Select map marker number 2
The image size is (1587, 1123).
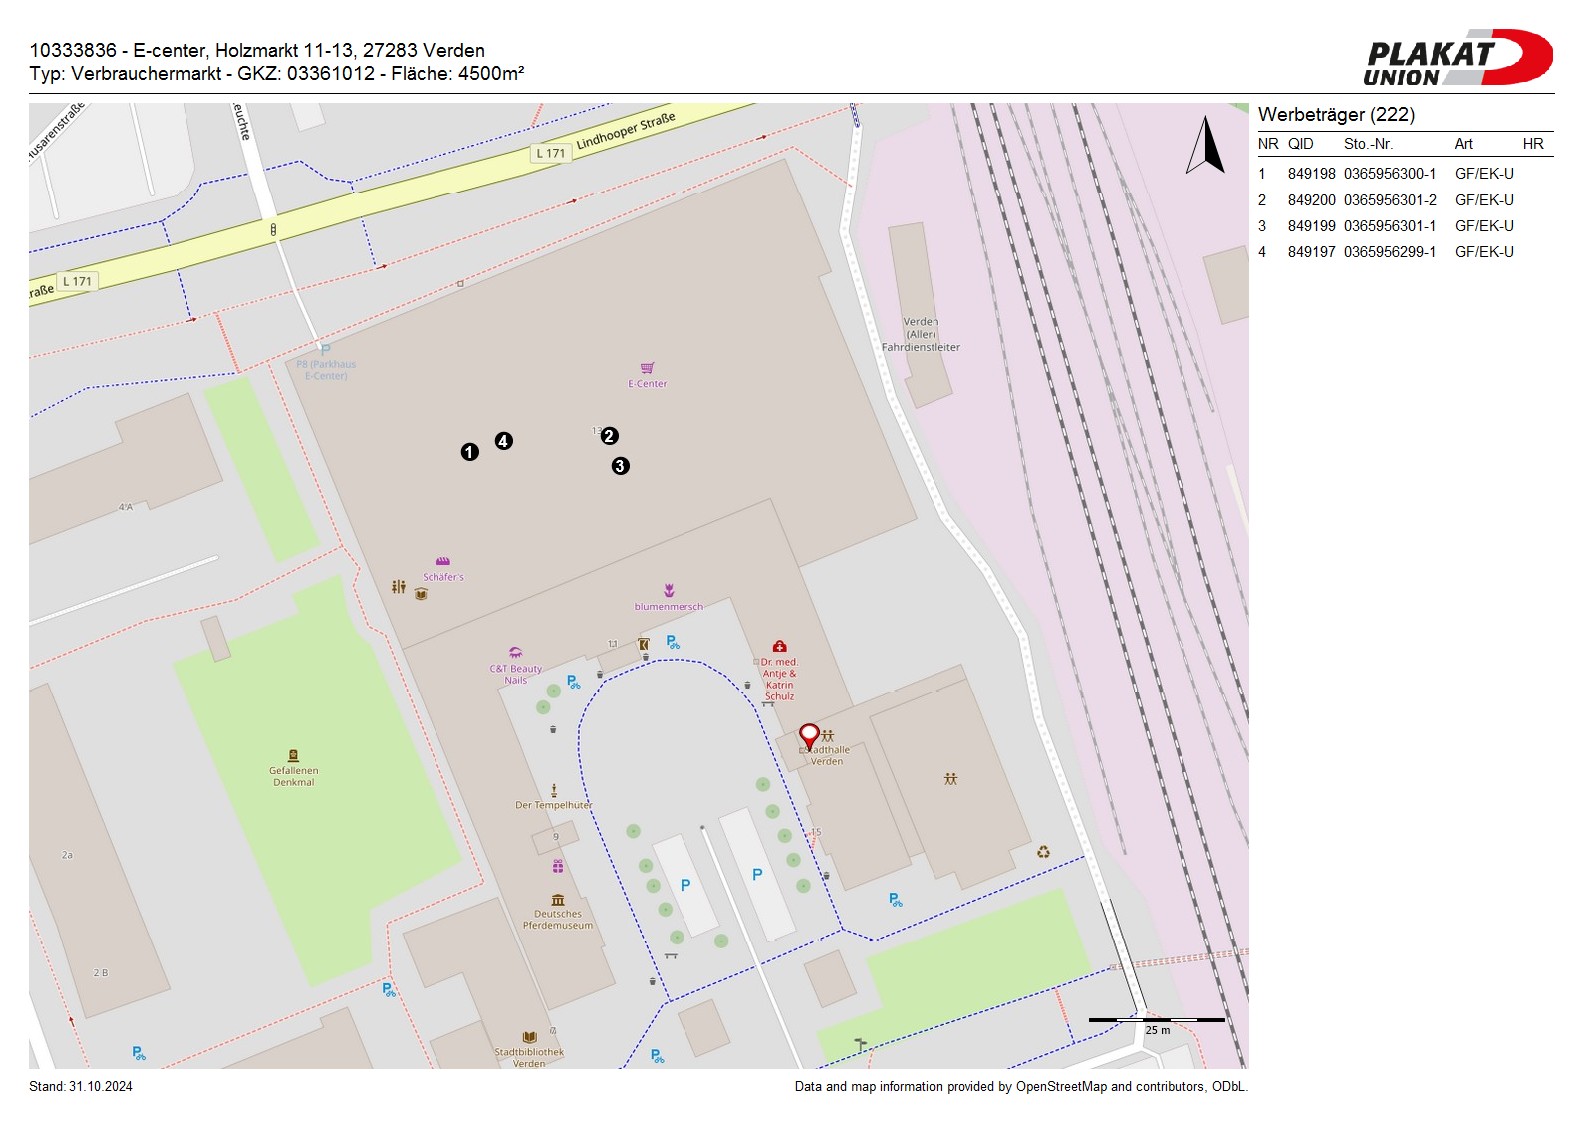609,436
